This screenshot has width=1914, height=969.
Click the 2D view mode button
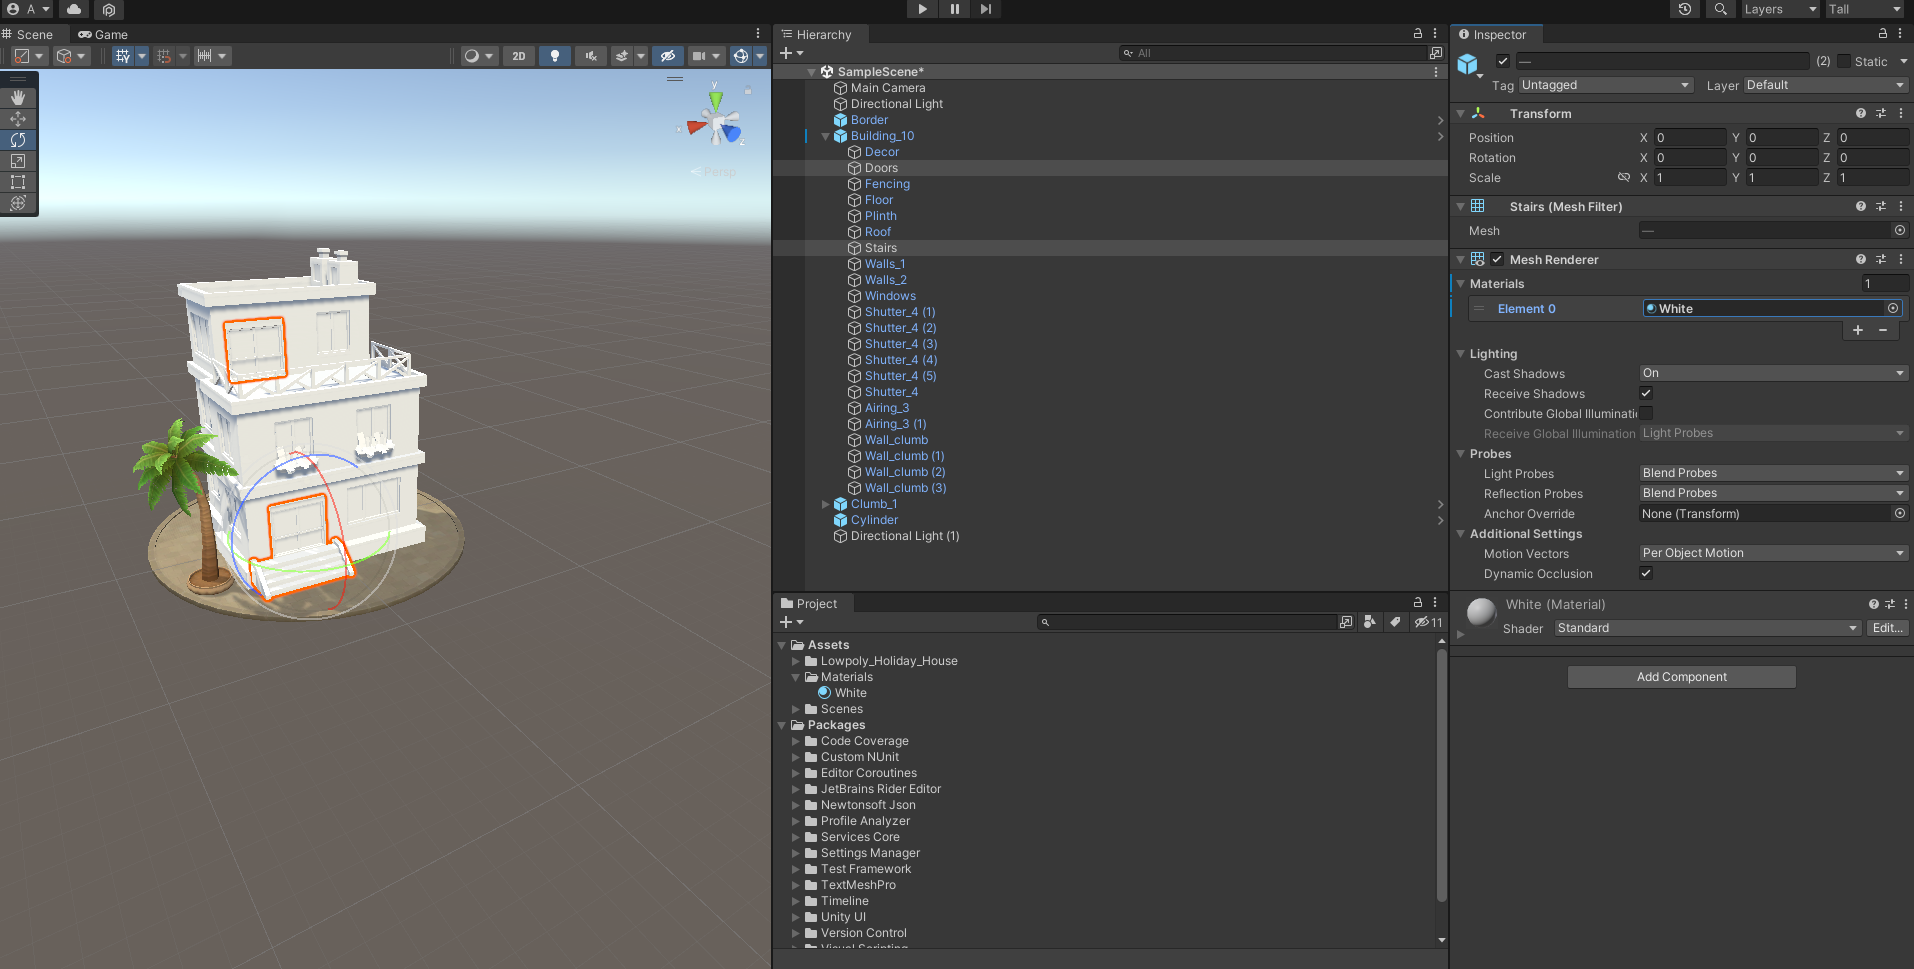click(x=518, y=56)
